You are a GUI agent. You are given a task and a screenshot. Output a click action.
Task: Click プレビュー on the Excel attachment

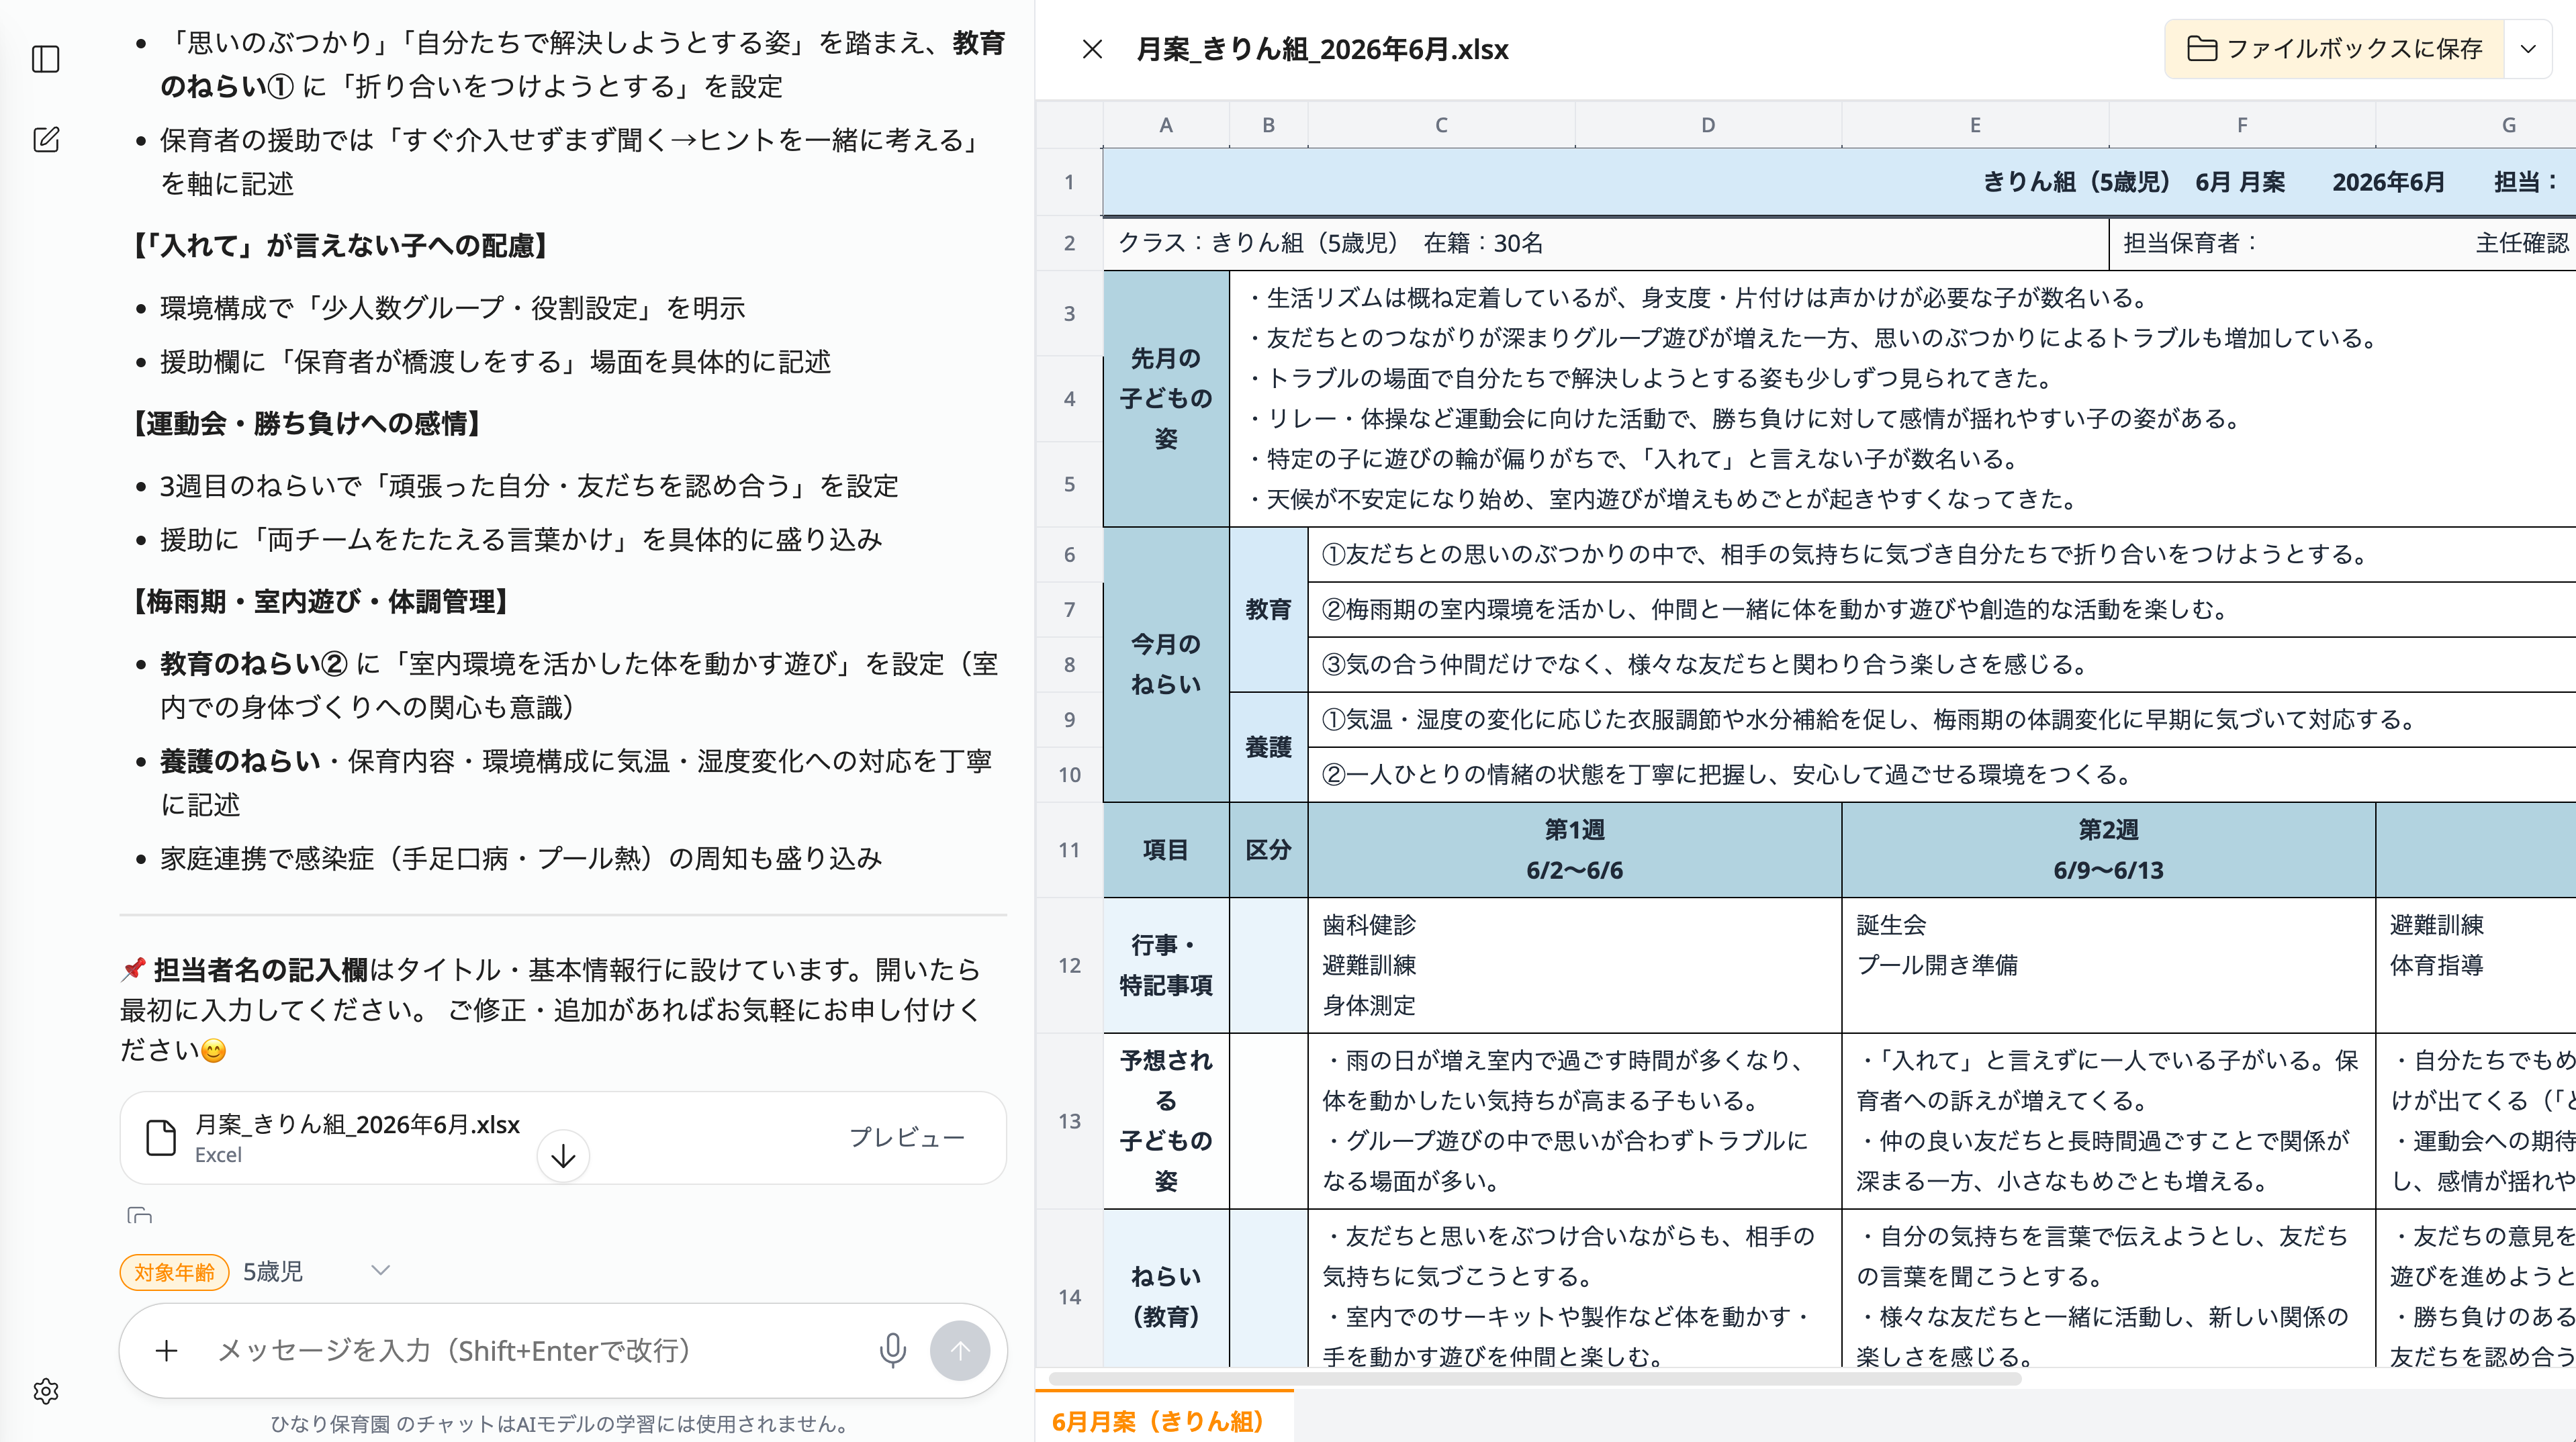point(907,1137)
